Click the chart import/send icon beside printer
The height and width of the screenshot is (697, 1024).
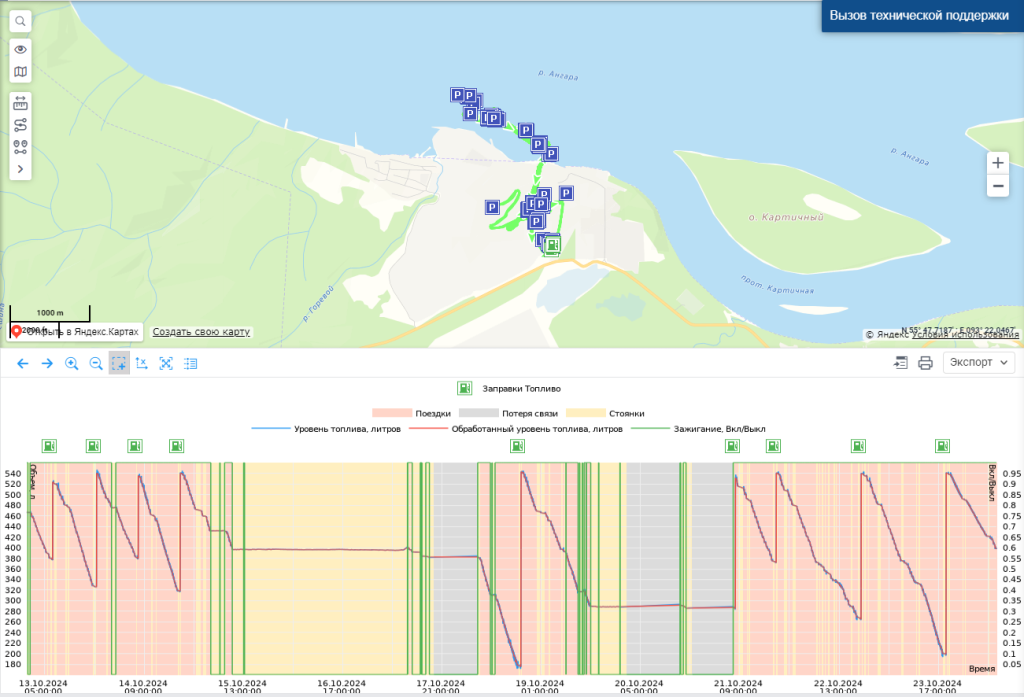tap(901, 363)
